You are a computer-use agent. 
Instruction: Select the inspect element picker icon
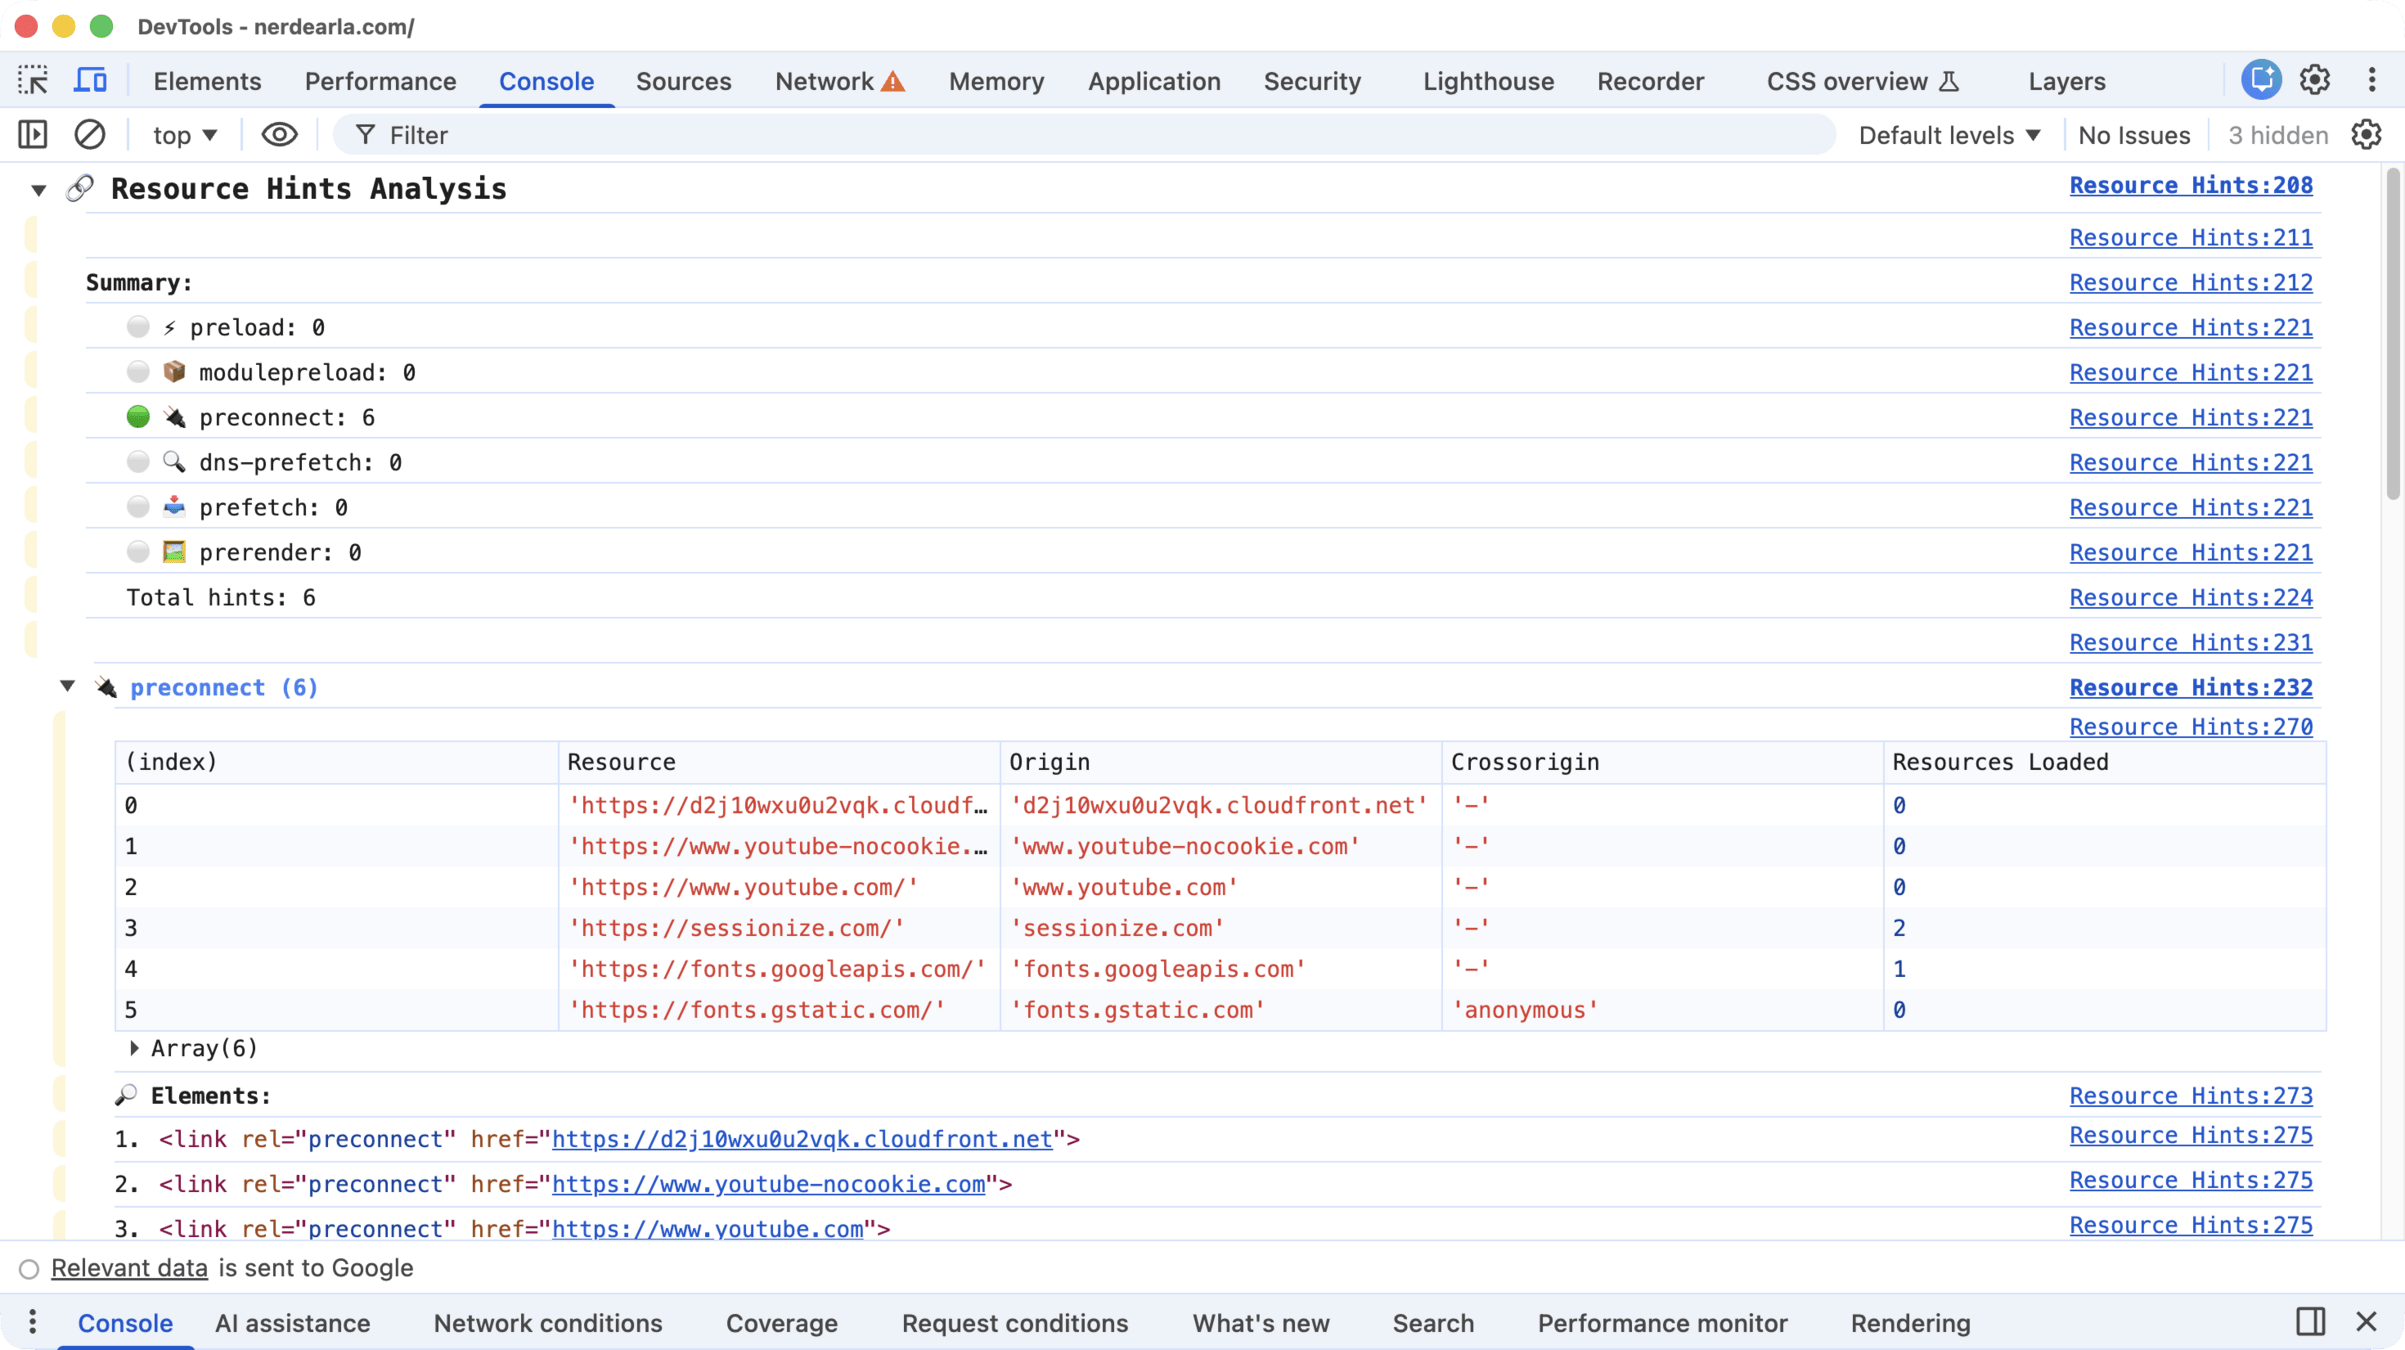[x=33, y=80]
